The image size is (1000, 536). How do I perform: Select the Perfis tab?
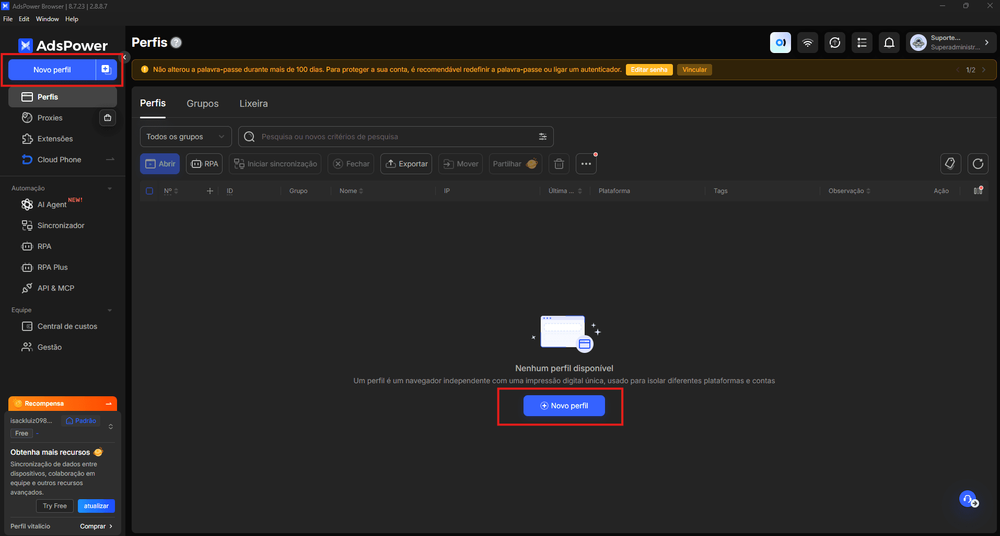pyautogui.click(x=152, y=103)
